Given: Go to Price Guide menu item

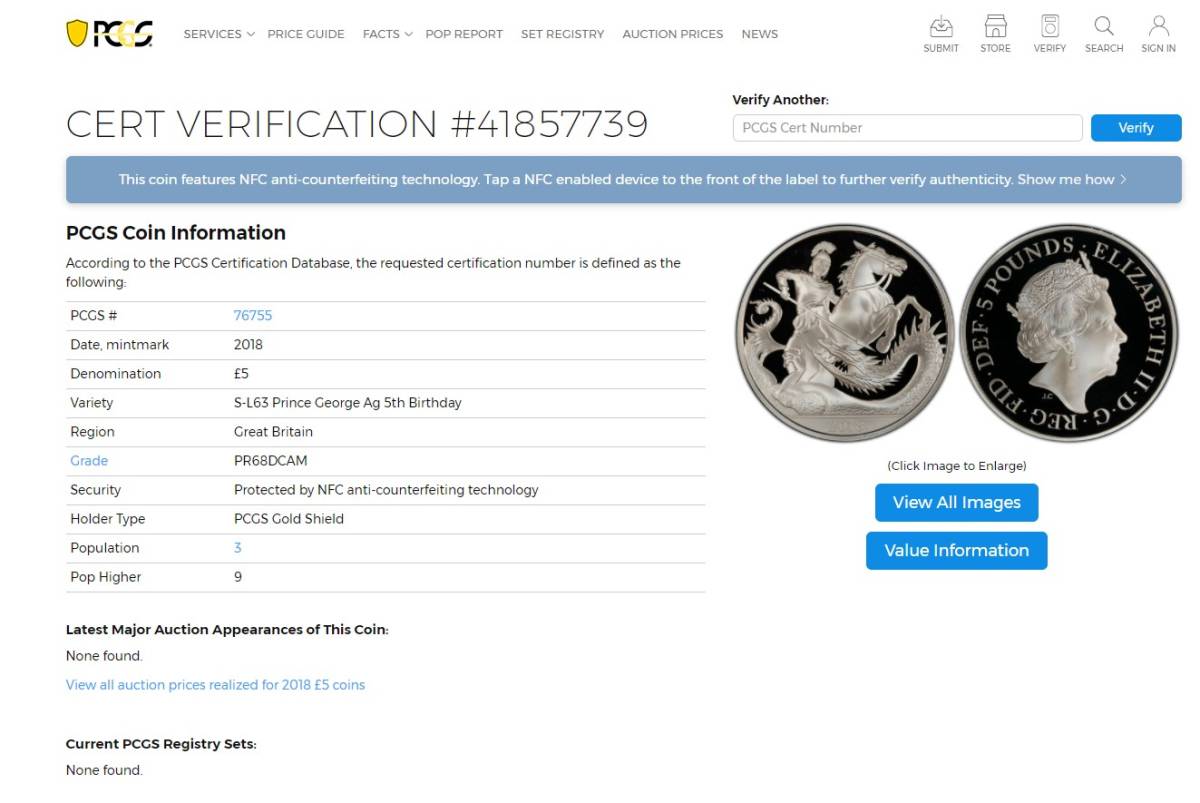Looking at the screenshot, I should tap(306, 34).
